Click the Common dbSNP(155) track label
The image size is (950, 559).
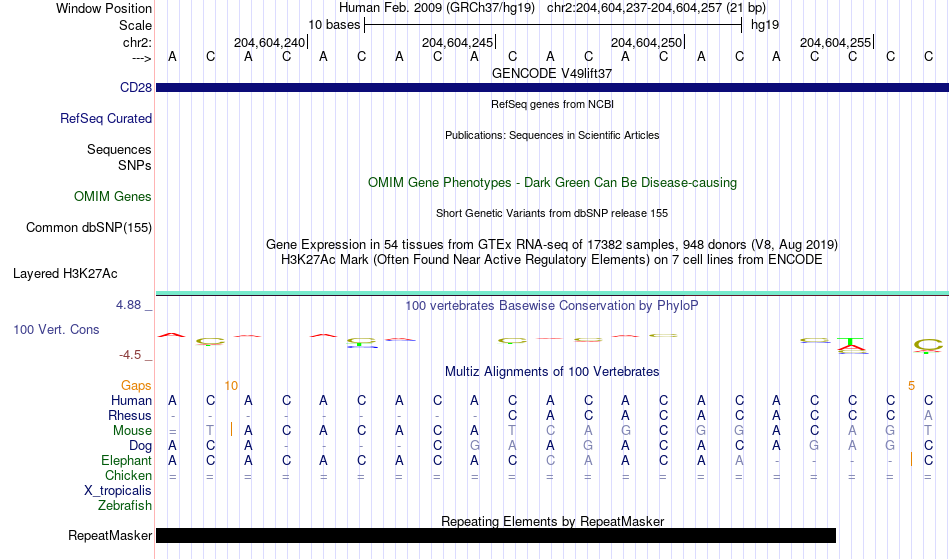(89, 228)
